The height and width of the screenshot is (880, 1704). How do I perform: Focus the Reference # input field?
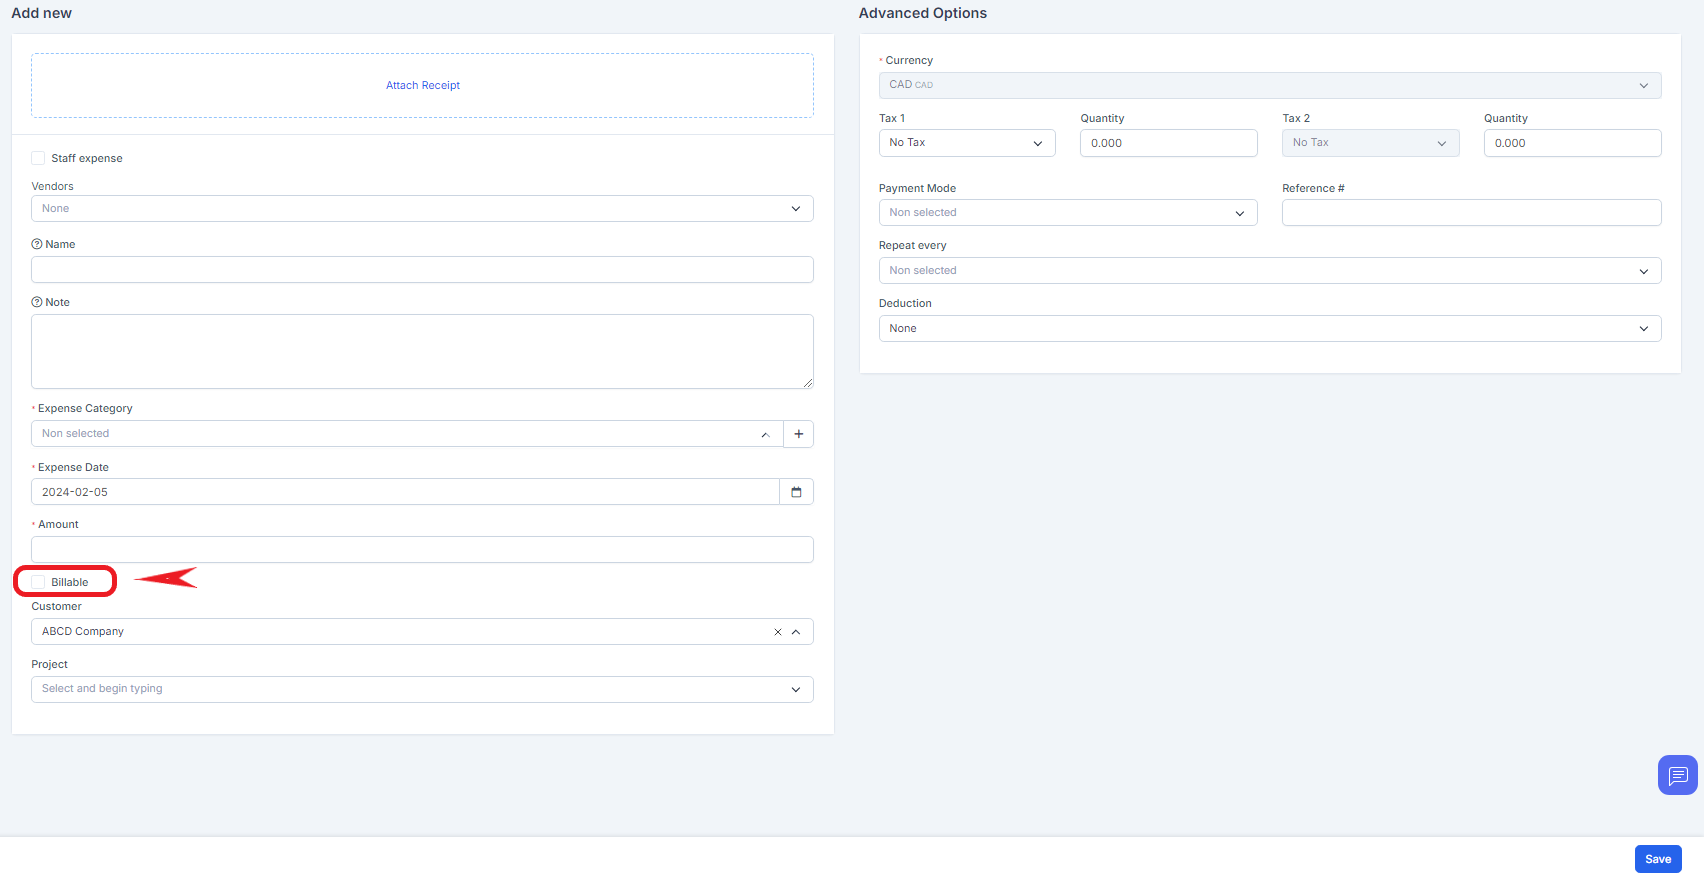(x=1472, y=213)
